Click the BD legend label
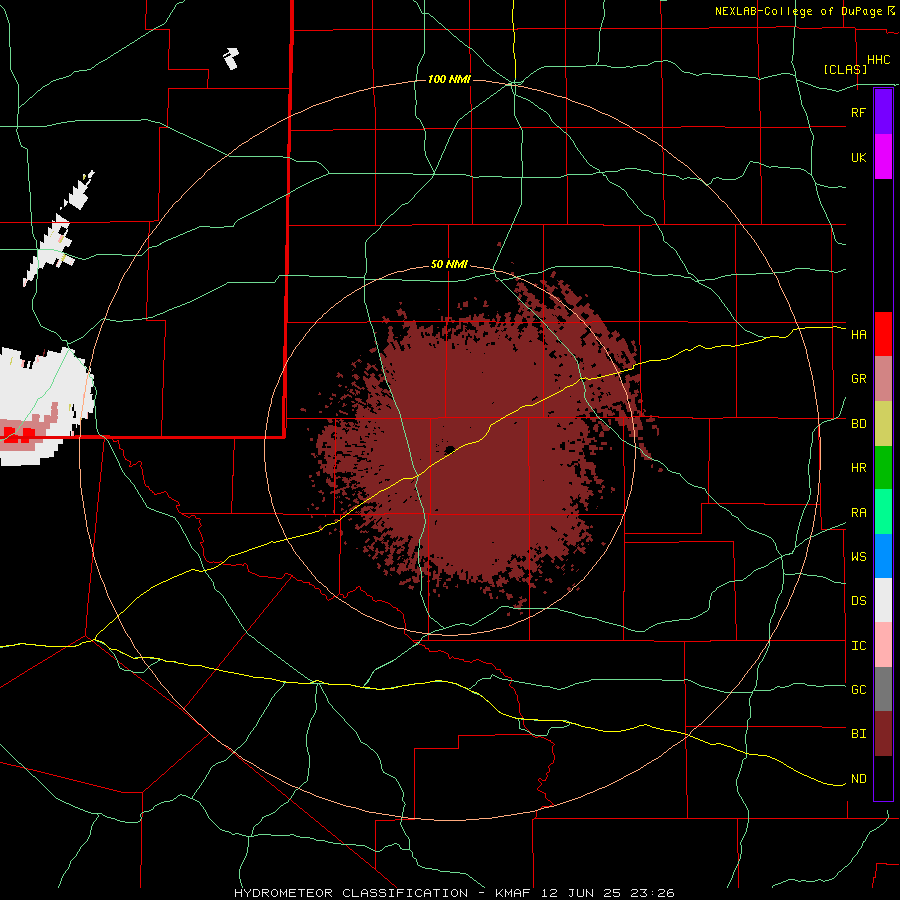 (859, 424)
